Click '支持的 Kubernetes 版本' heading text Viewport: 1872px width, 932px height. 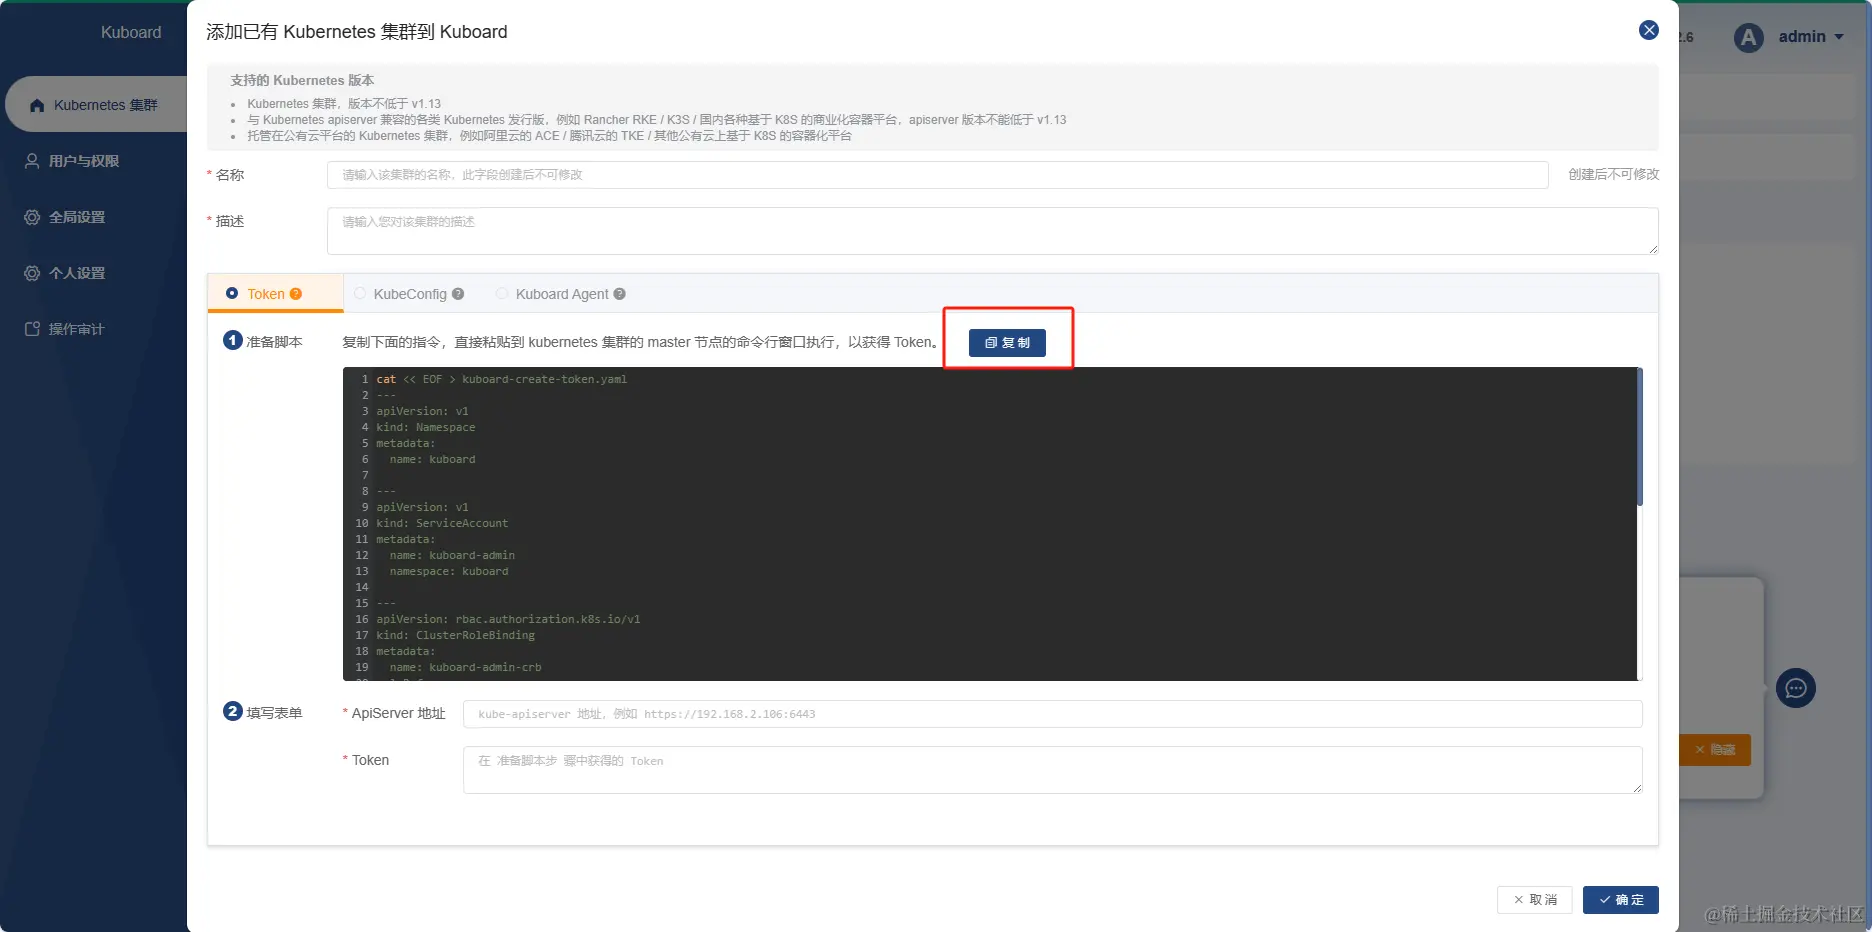click(x=302, y=80)
